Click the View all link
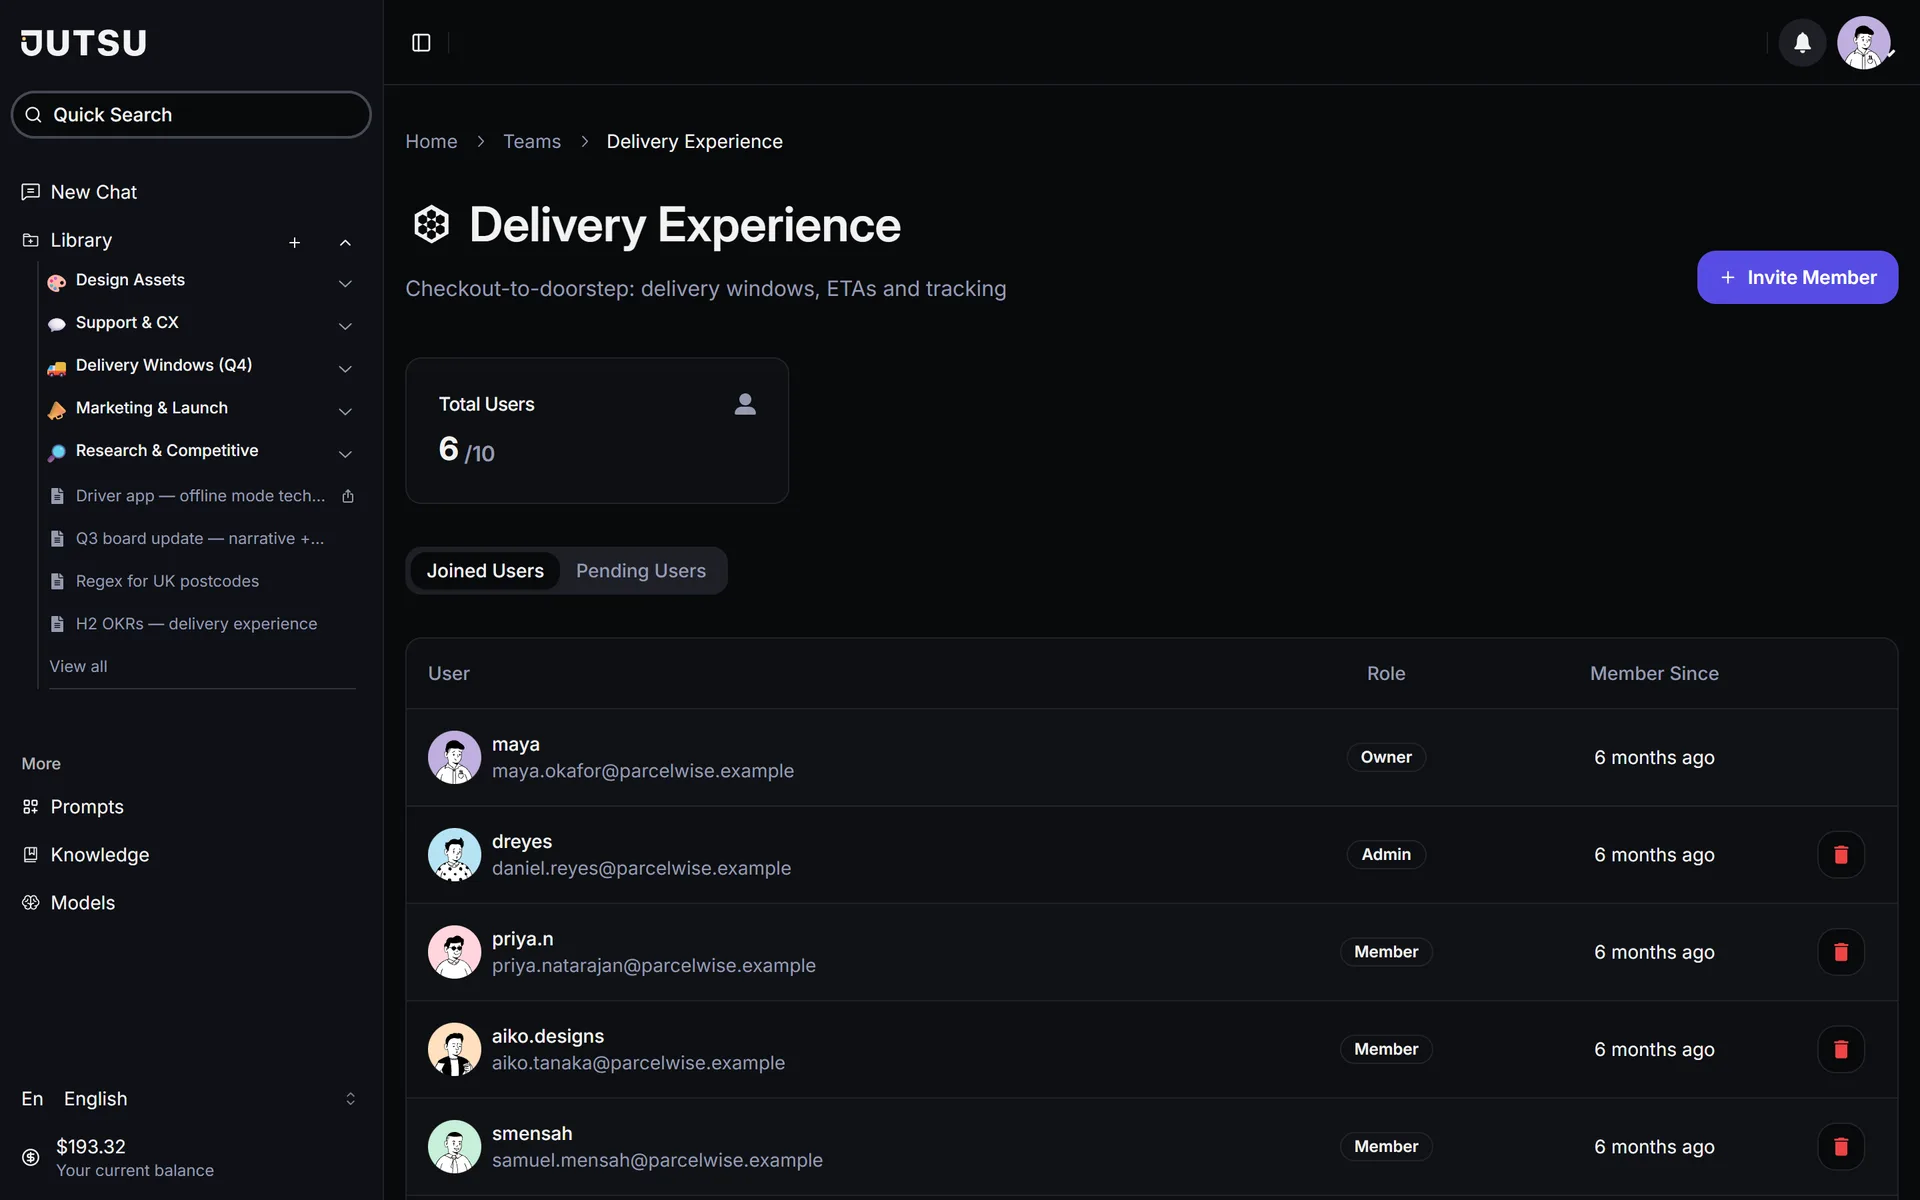The width and height of the screenshot is (1920, 1200). [x=78, y=666]
